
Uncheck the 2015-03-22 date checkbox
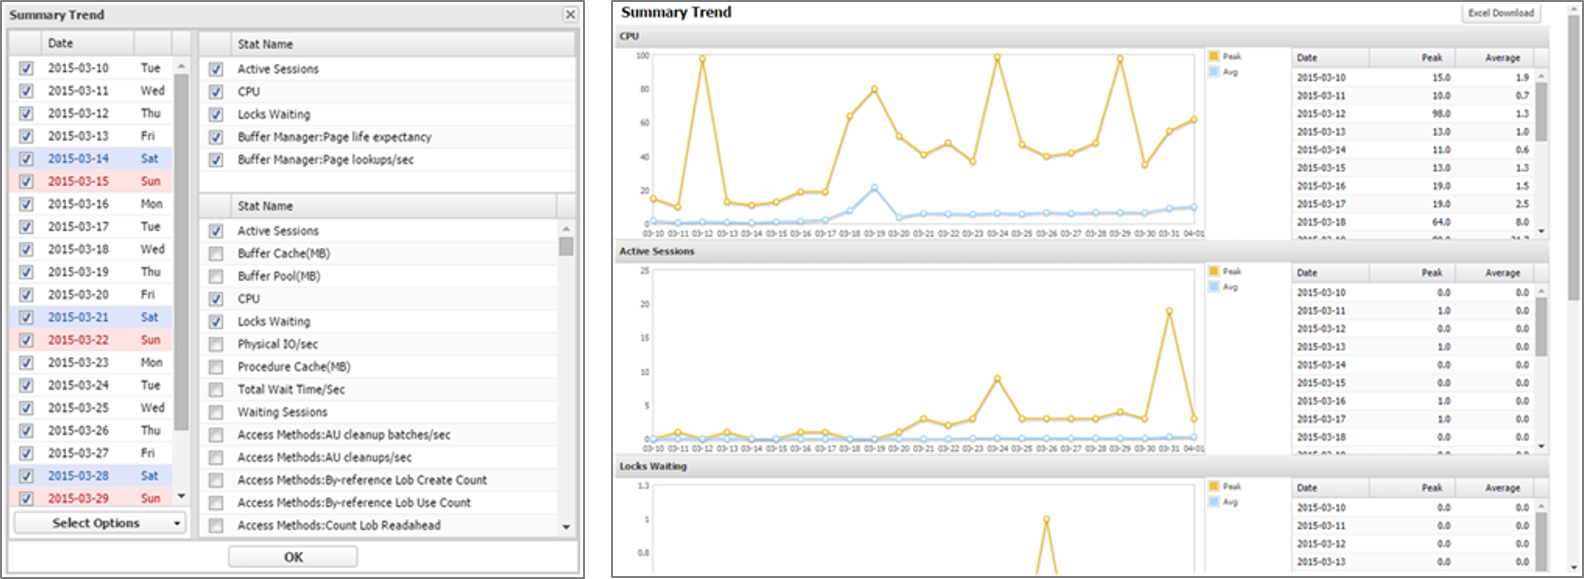(26, 340)
